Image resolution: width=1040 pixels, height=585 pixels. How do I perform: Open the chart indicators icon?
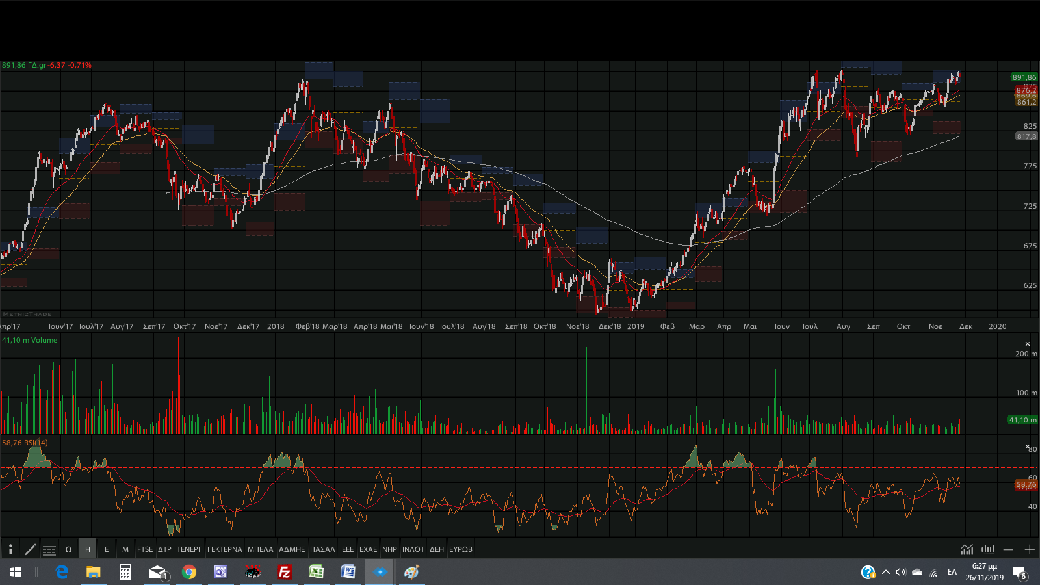click(966, 549)
